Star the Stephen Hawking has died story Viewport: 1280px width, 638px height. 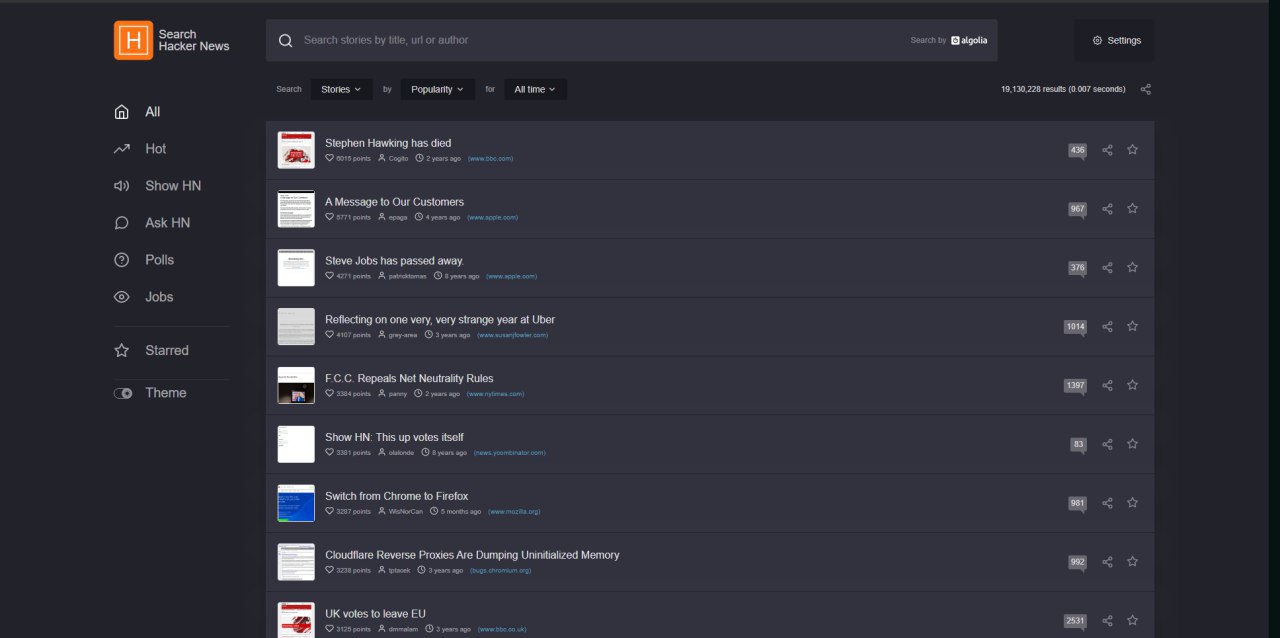click(1132, 150)
